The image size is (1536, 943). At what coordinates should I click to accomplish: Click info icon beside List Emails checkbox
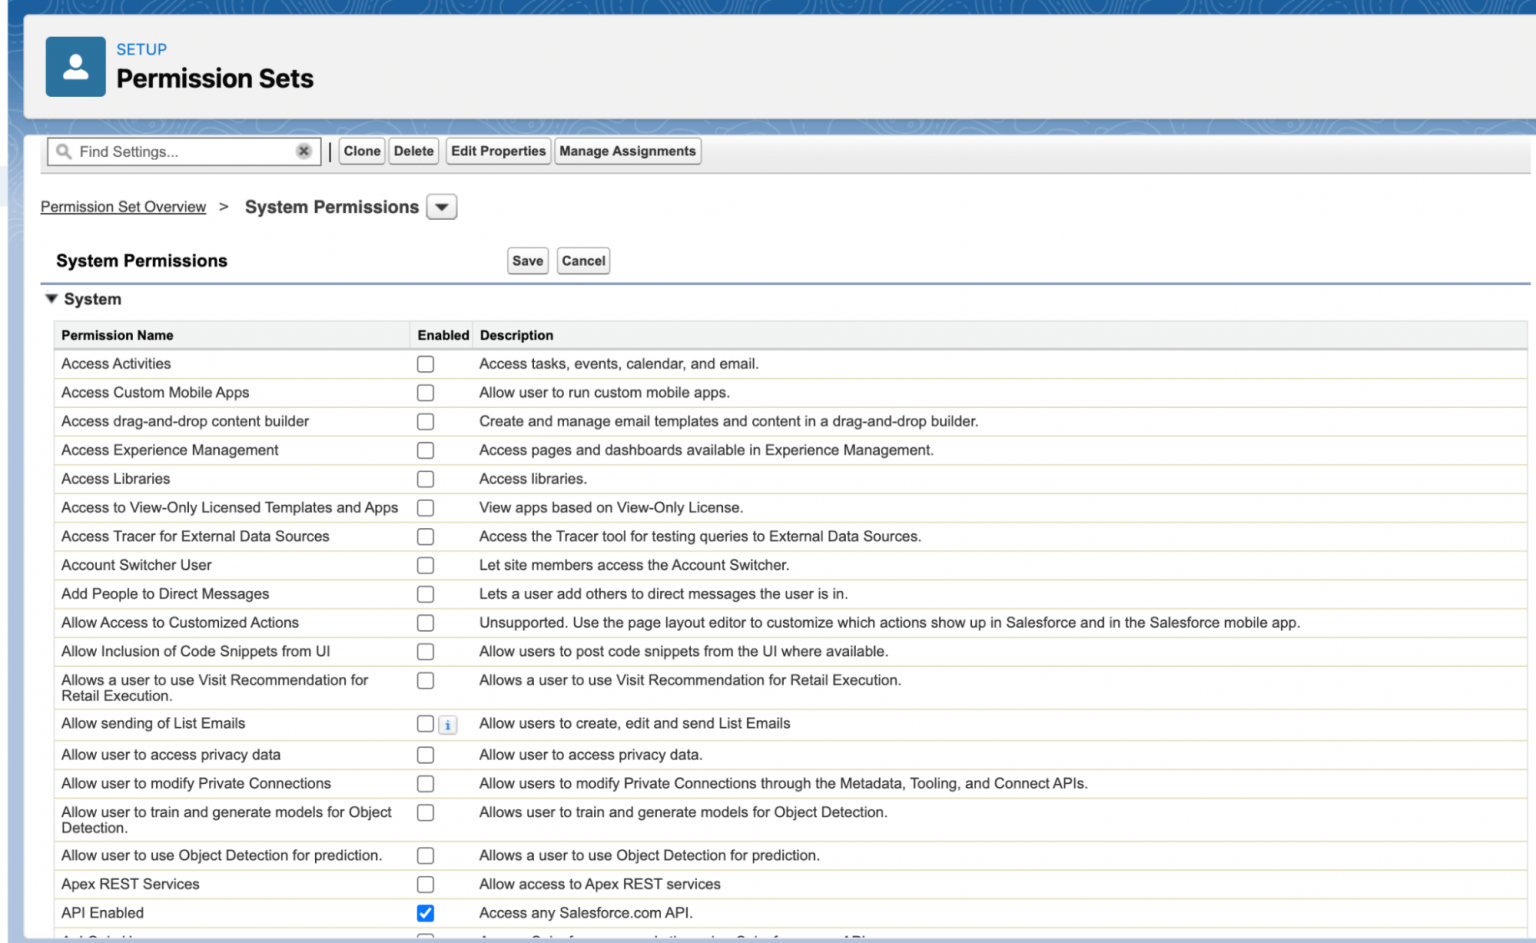tap(447, 725)
